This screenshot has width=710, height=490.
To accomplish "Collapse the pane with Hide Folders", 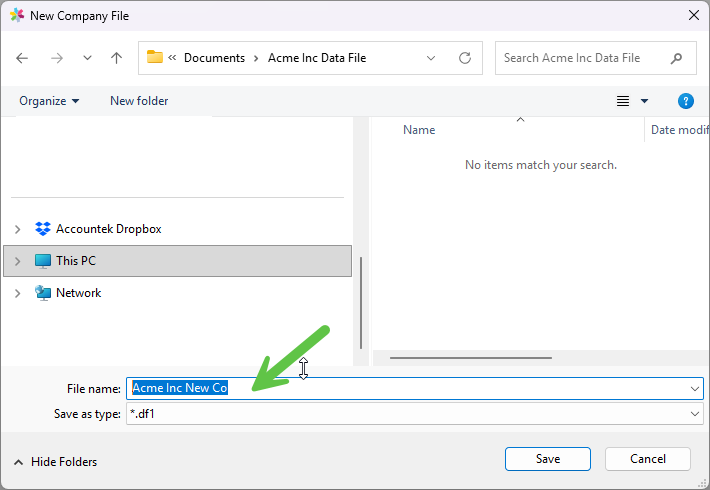I will (x=55, y=462).
